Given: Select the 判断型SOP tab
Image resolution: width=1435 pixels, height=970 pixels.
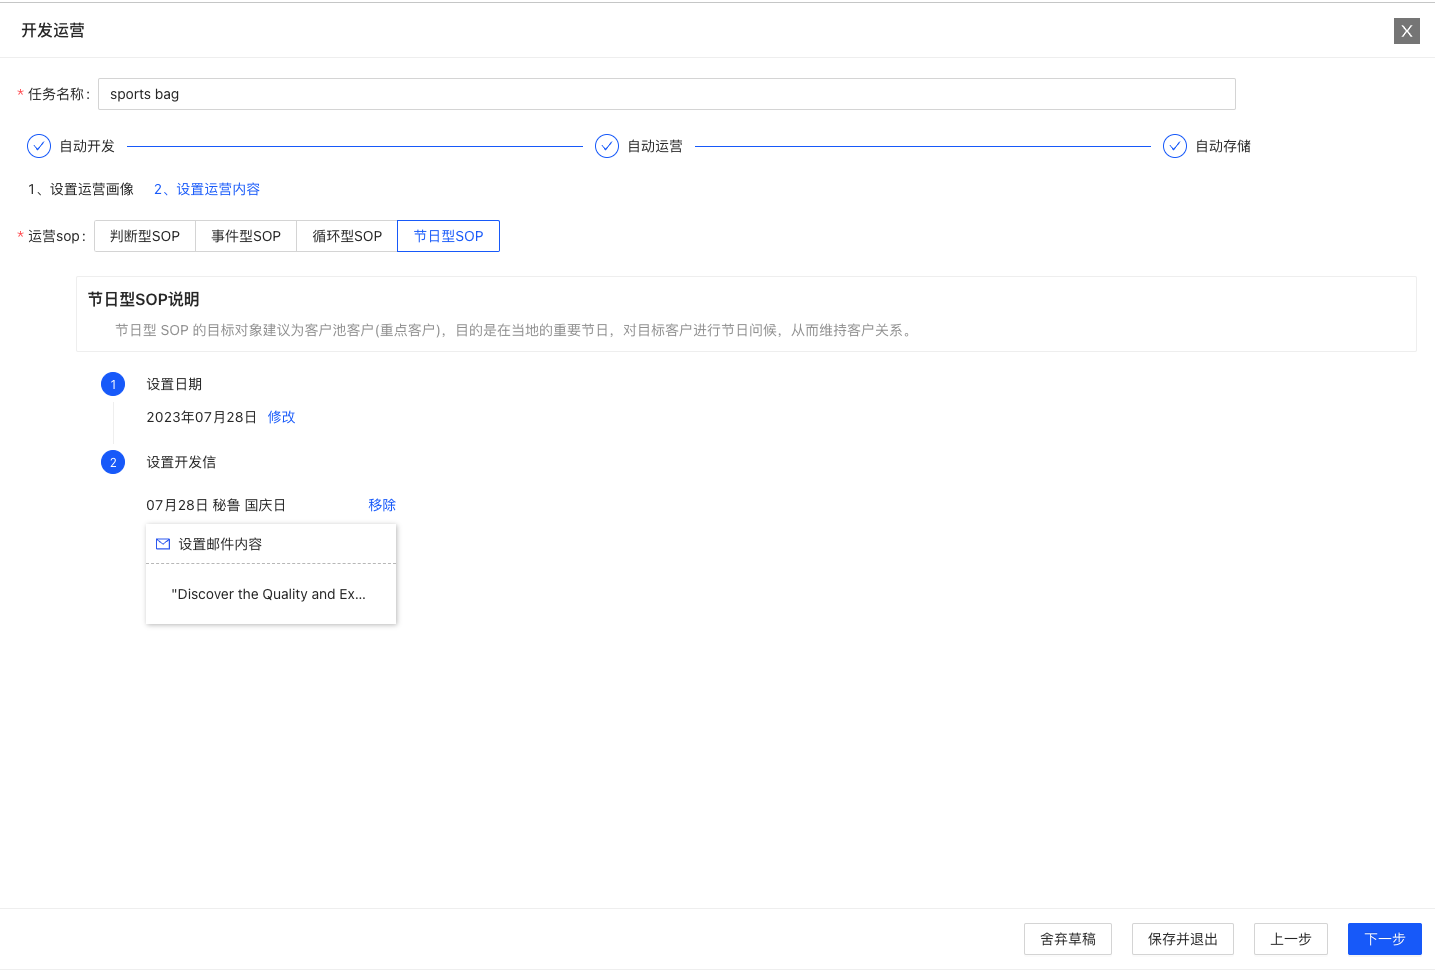Looking at the screenshot, I should pyautogui.click(x=145, y=236).
